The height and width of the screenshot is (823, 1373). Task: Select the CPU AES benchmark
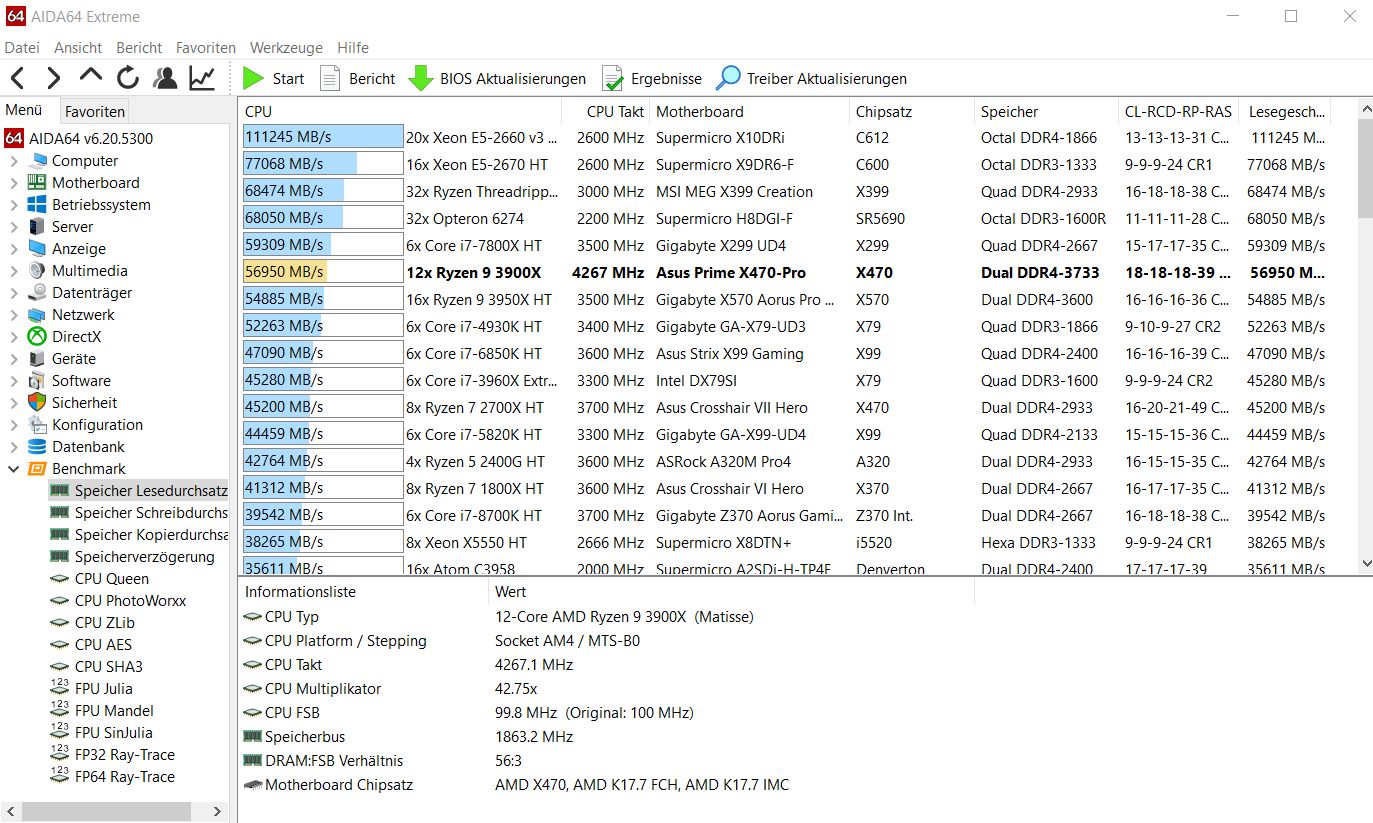click(91, 644)
